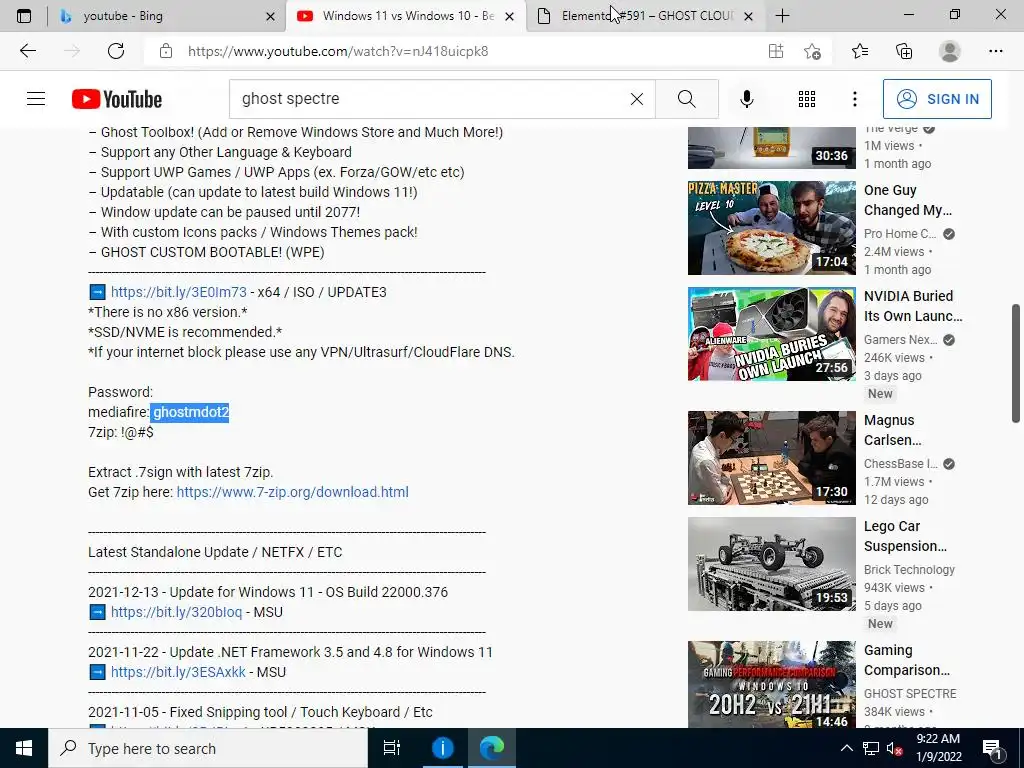
Task: Open Edge settings and more menu
Action: click(995, 51)
